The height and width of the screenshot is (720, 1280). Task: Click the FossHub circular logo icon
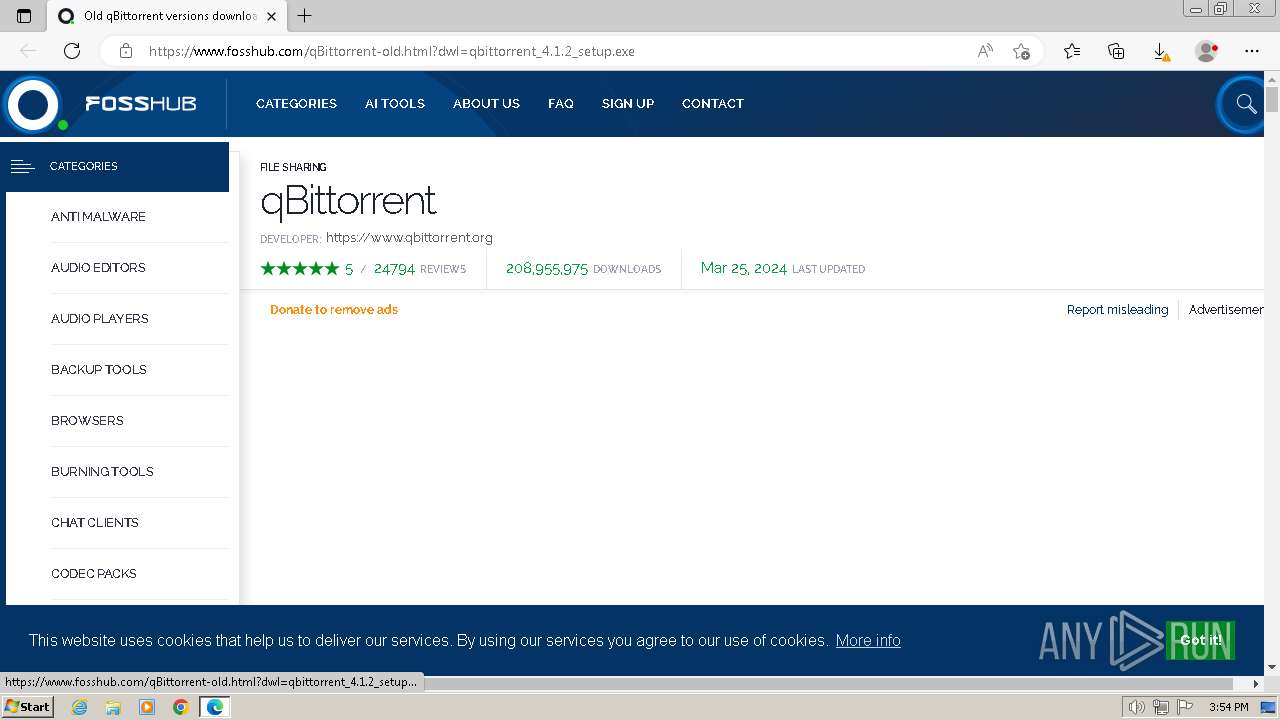click(x=33, y=104)
